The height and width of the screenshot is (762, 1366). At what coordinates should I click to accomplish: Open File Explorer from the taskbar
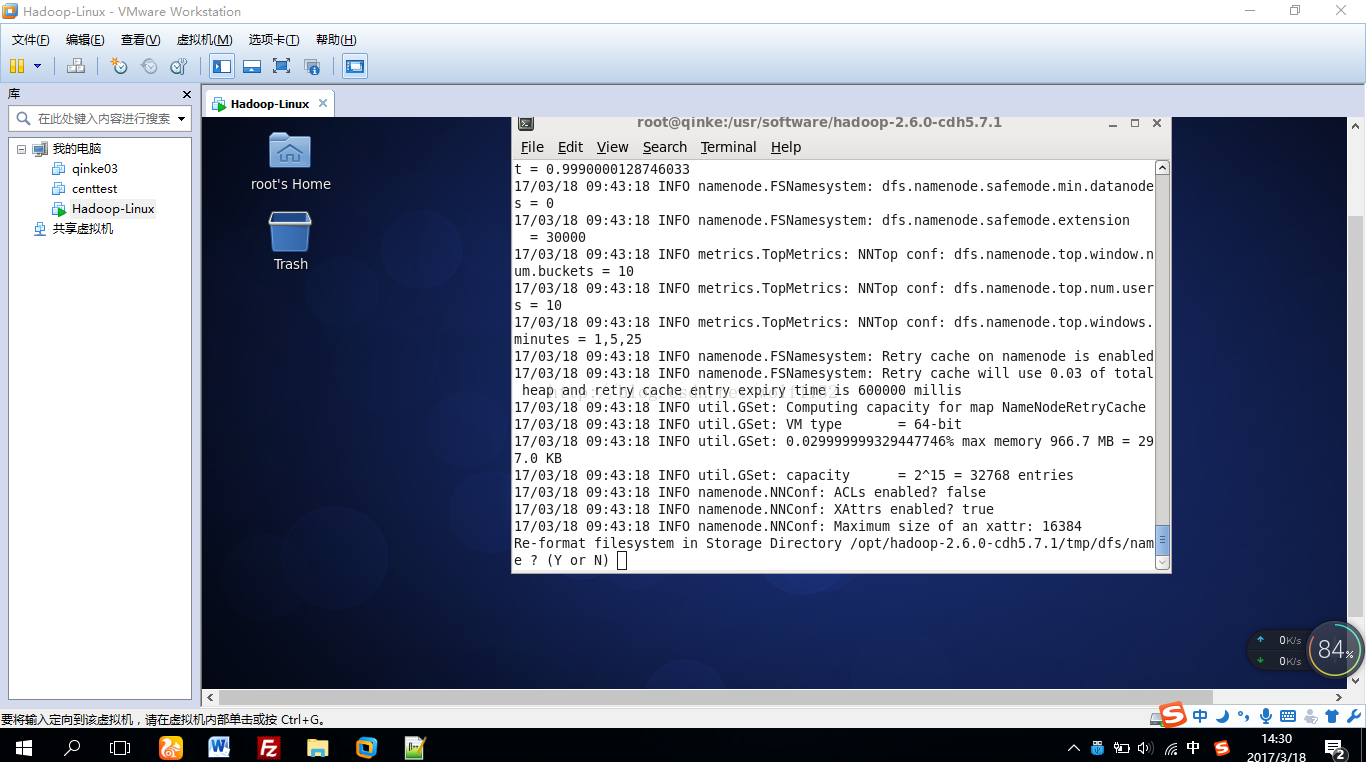coord(317,747)
